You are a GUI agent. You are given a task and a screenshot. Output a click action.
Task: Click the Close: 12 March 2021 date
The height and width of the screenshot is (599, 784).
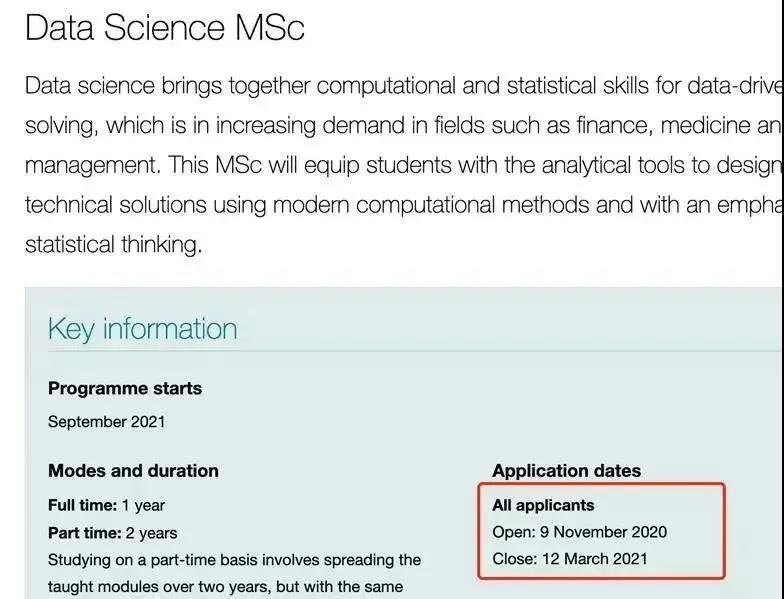click(x=569, y=559)
